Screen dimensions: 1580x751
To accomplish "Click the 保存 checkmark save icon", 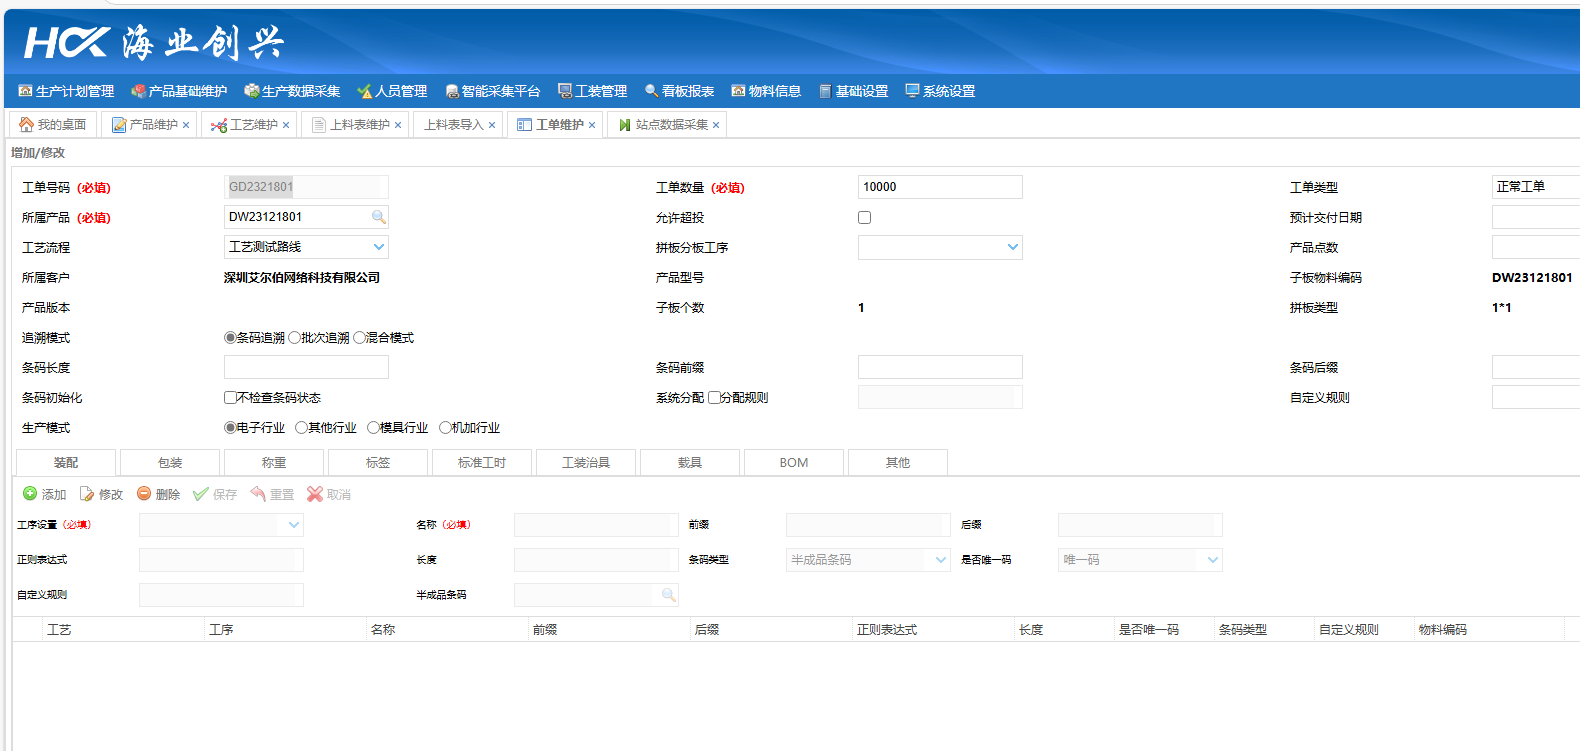I will tap(201, 494).
